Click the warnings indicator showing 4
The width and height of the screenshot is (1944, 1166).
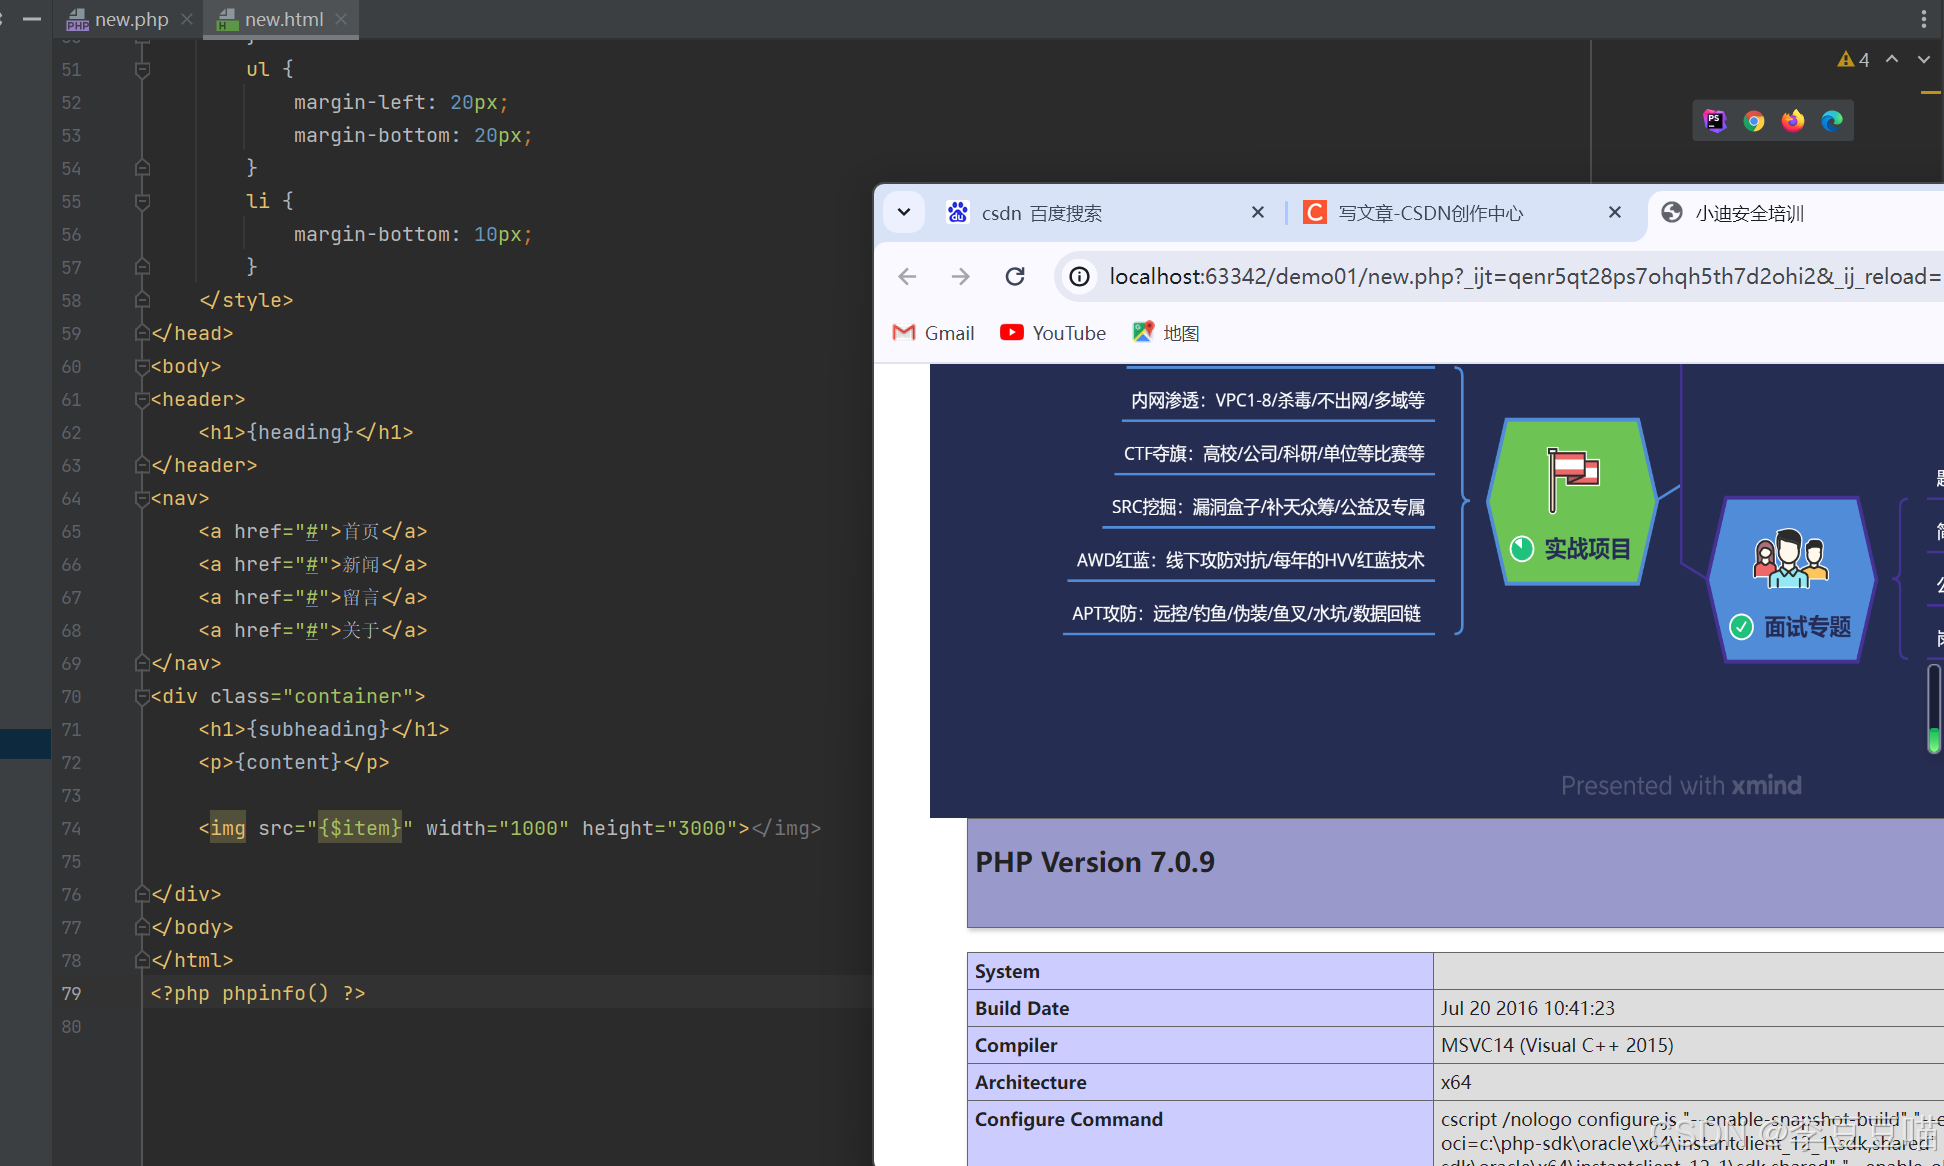click(1853, 60)
